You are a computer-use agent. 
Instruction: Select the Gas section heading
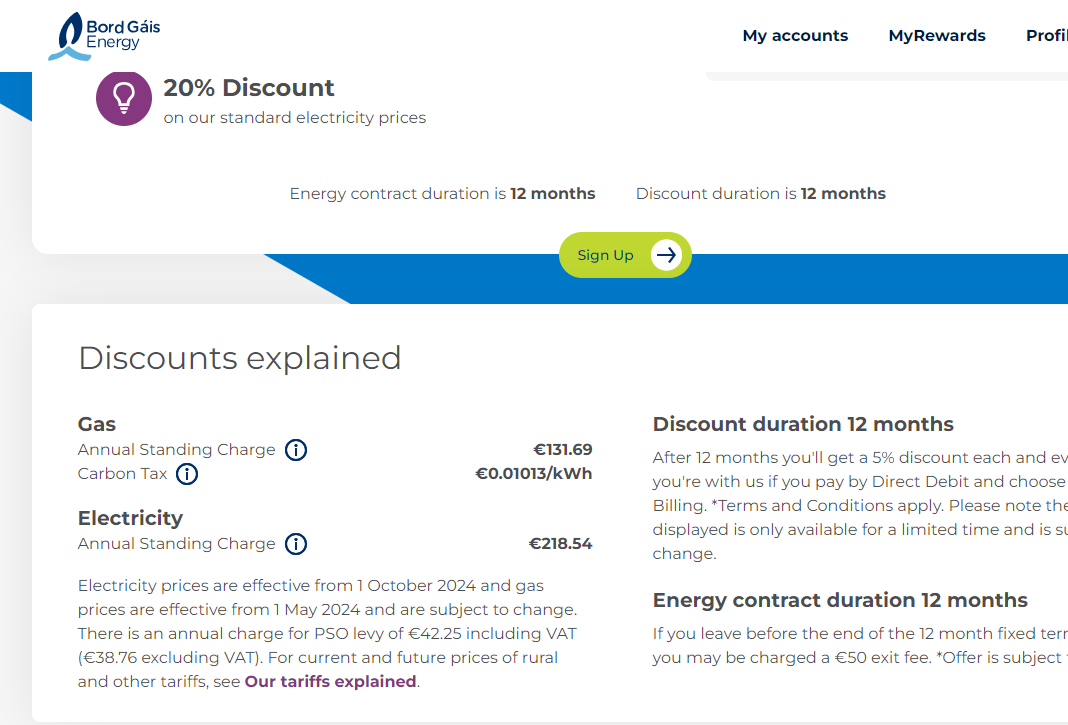pyautogui.click(x=97, y=424)
